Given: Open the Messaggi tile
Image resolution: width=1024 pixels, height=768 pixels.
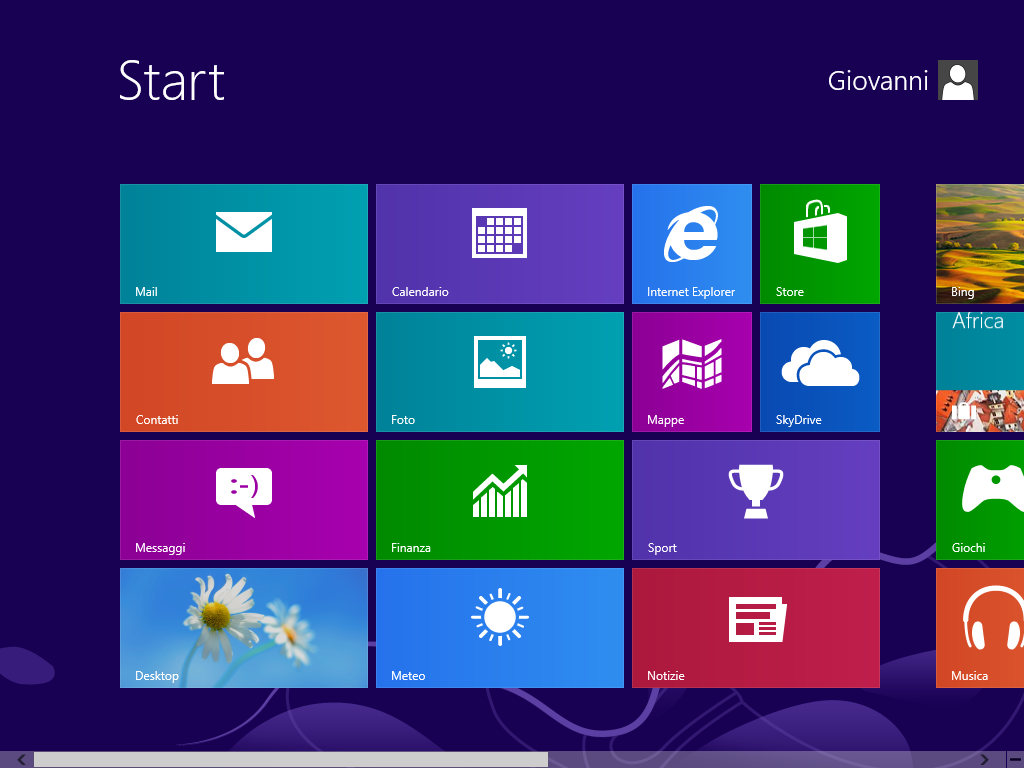Looking at the screenshot, I should point(244,500).
